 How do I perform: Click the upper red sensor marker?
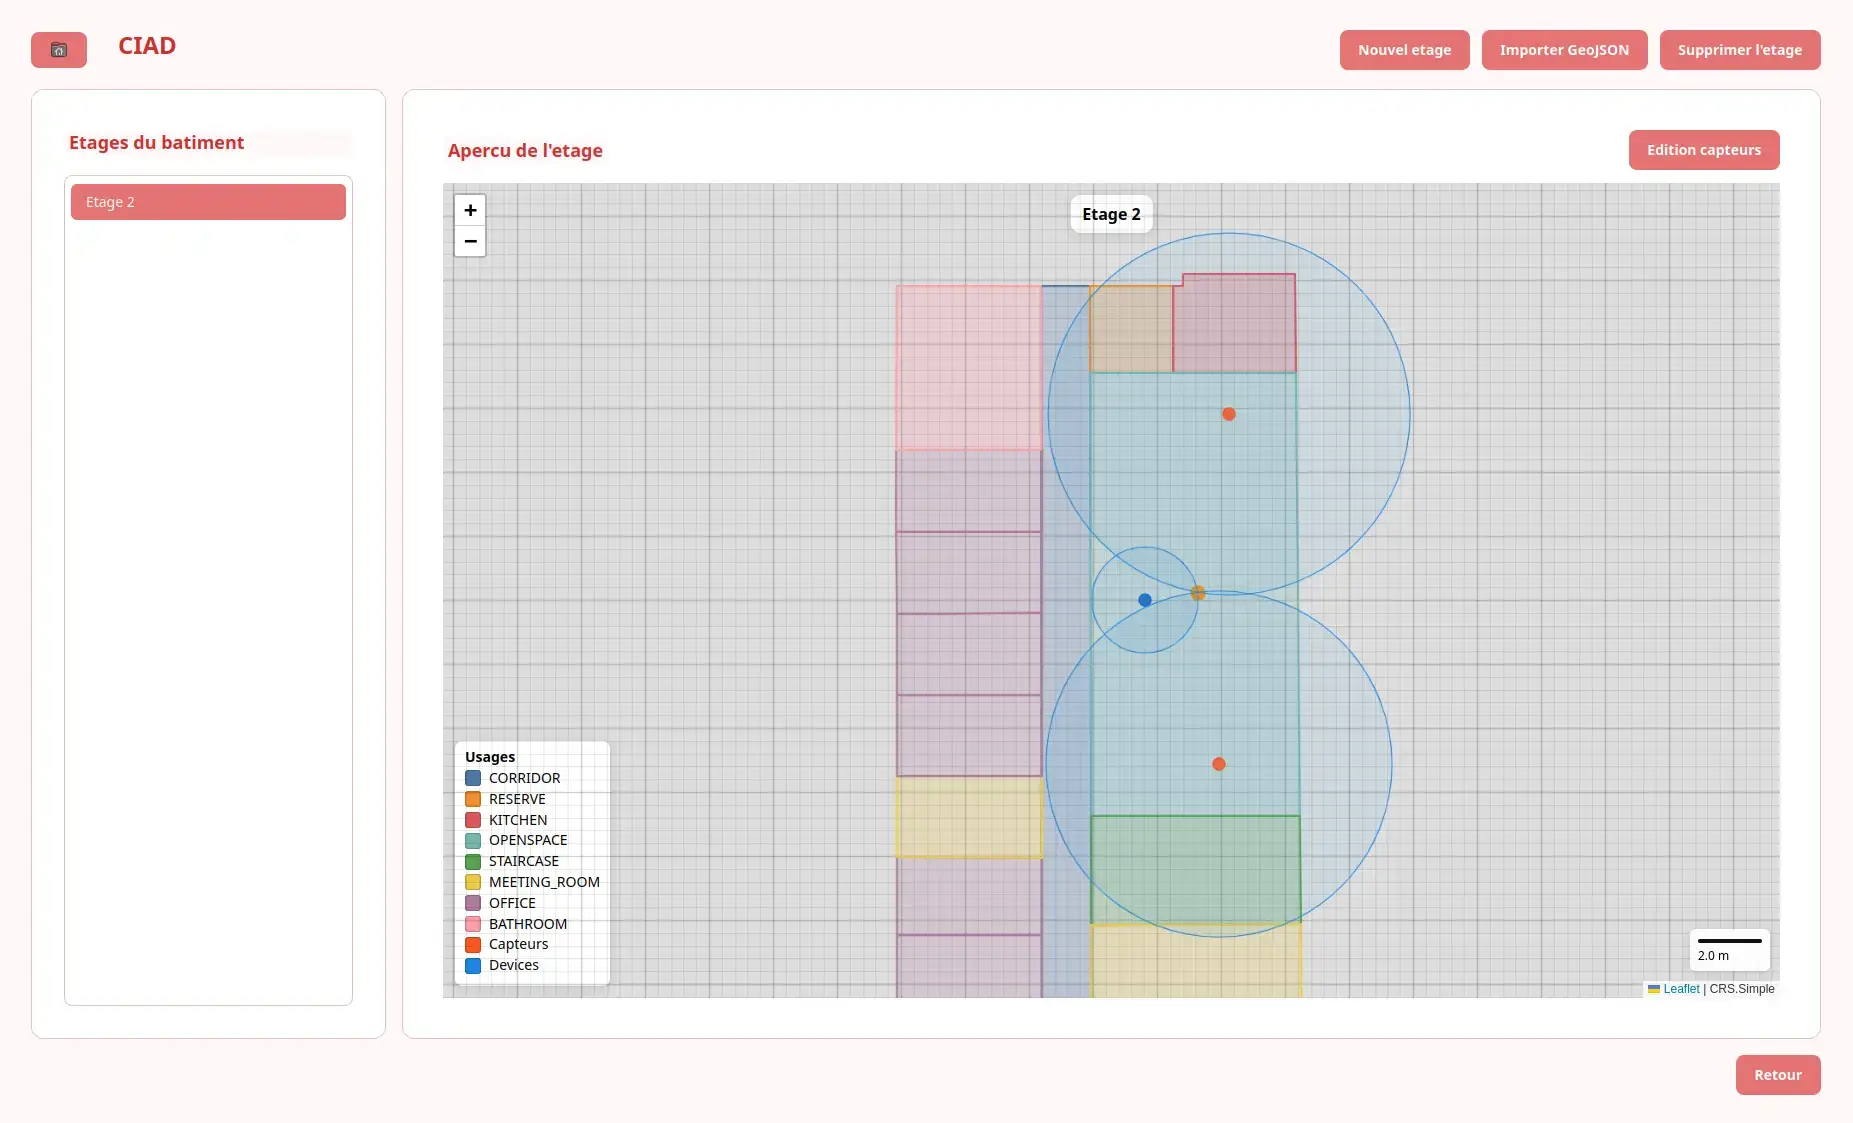[x=1229, y=414]
